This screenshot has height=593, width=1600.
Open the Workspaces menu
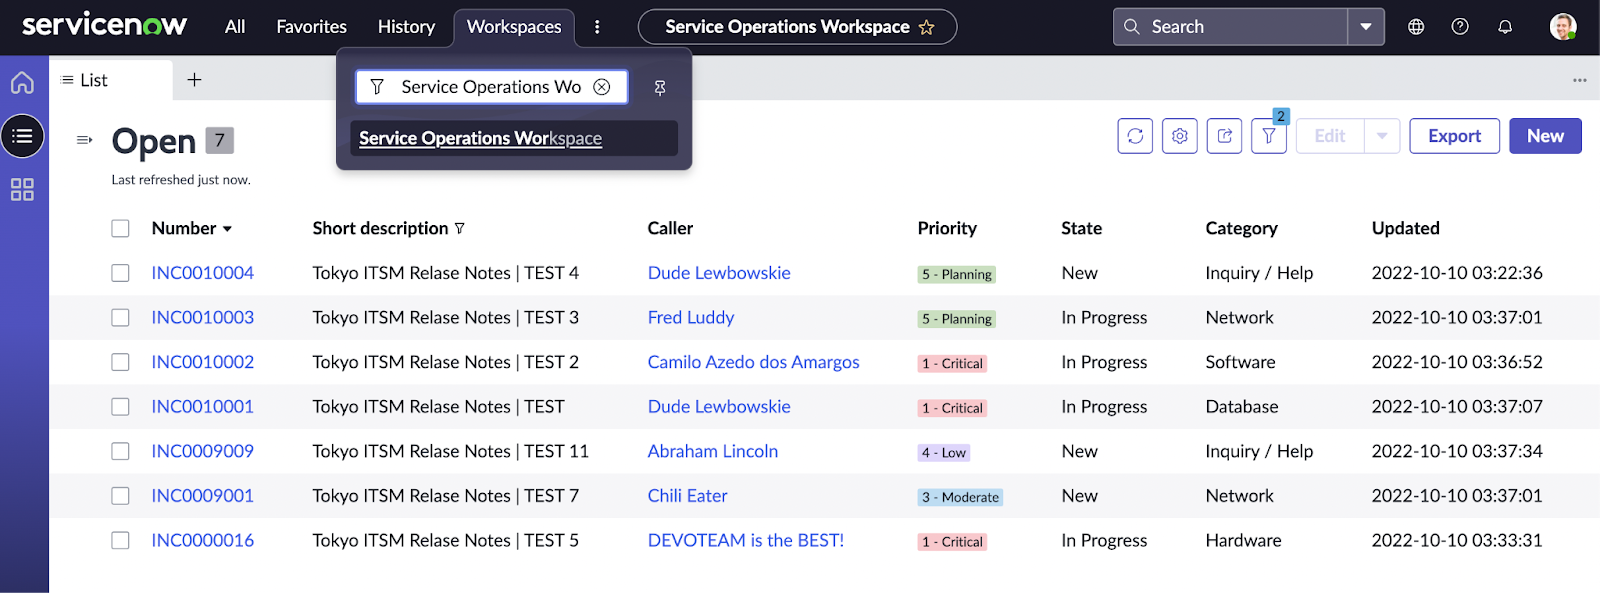coord(514,27)
